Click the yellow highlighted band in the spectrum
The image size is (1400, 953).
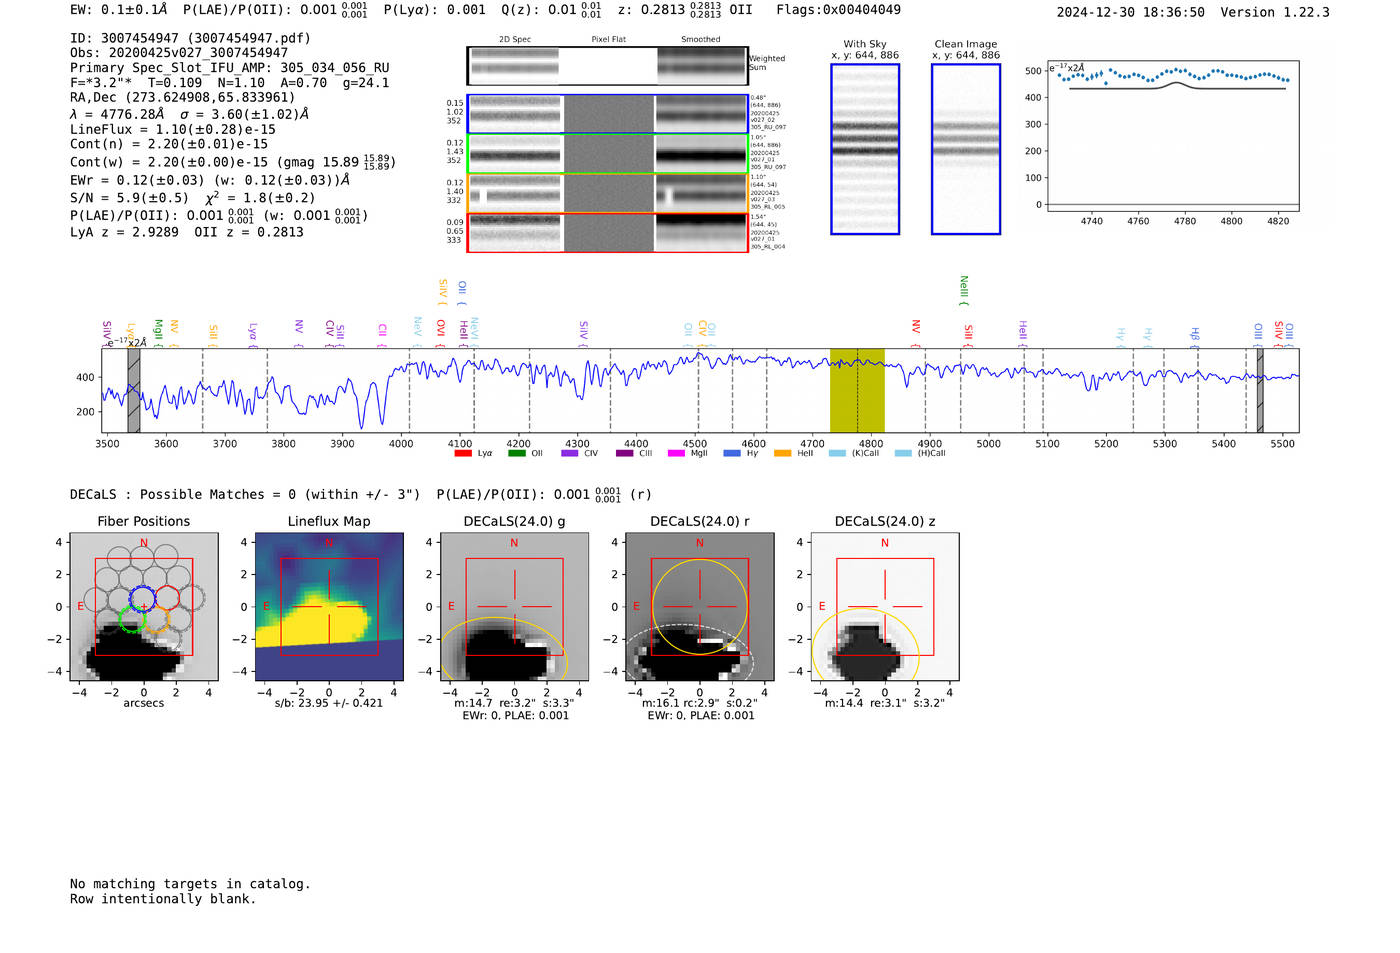click(x=857, y=391)
